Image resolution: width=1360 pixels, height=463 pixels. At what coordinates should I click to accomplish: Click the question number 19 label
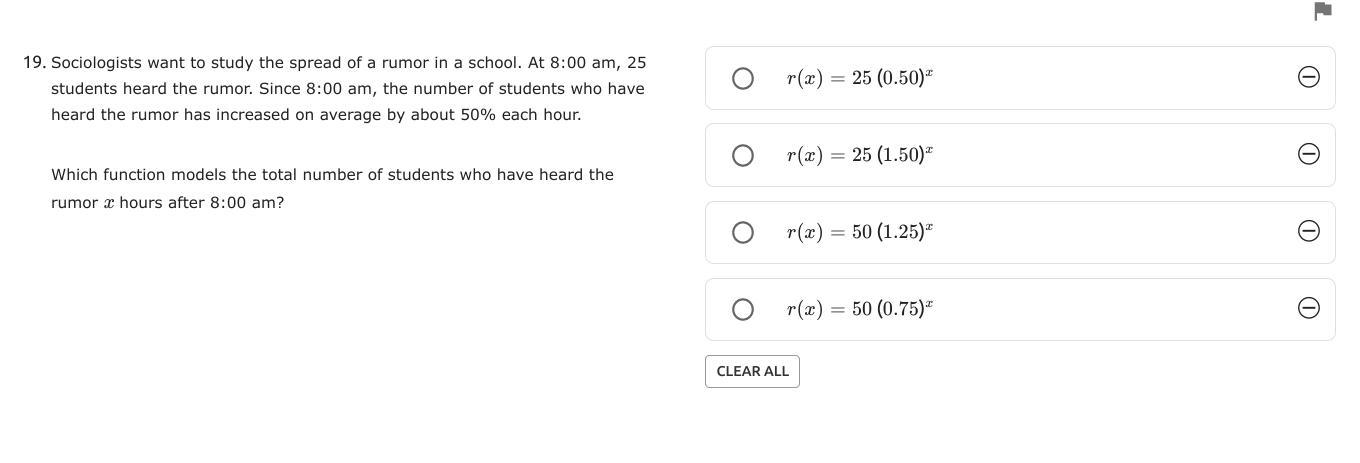pos(34,62)
